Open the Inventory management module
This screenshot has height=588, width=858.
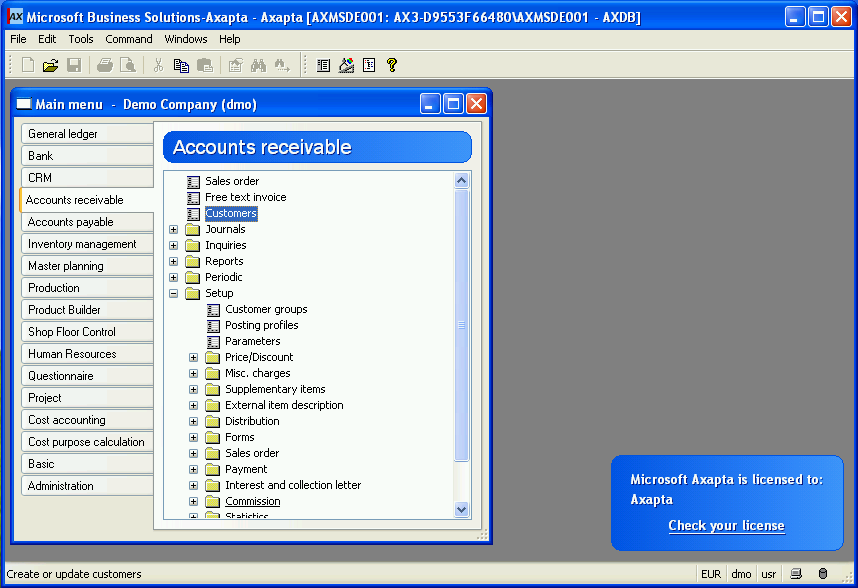click(87, 244)
